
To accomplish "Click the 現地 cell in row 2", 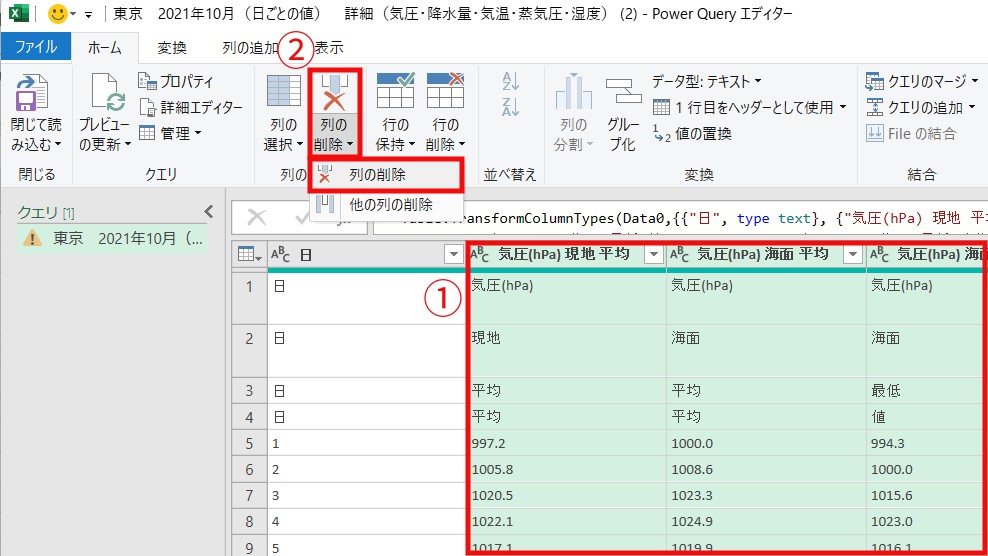I will pos(566,351).
